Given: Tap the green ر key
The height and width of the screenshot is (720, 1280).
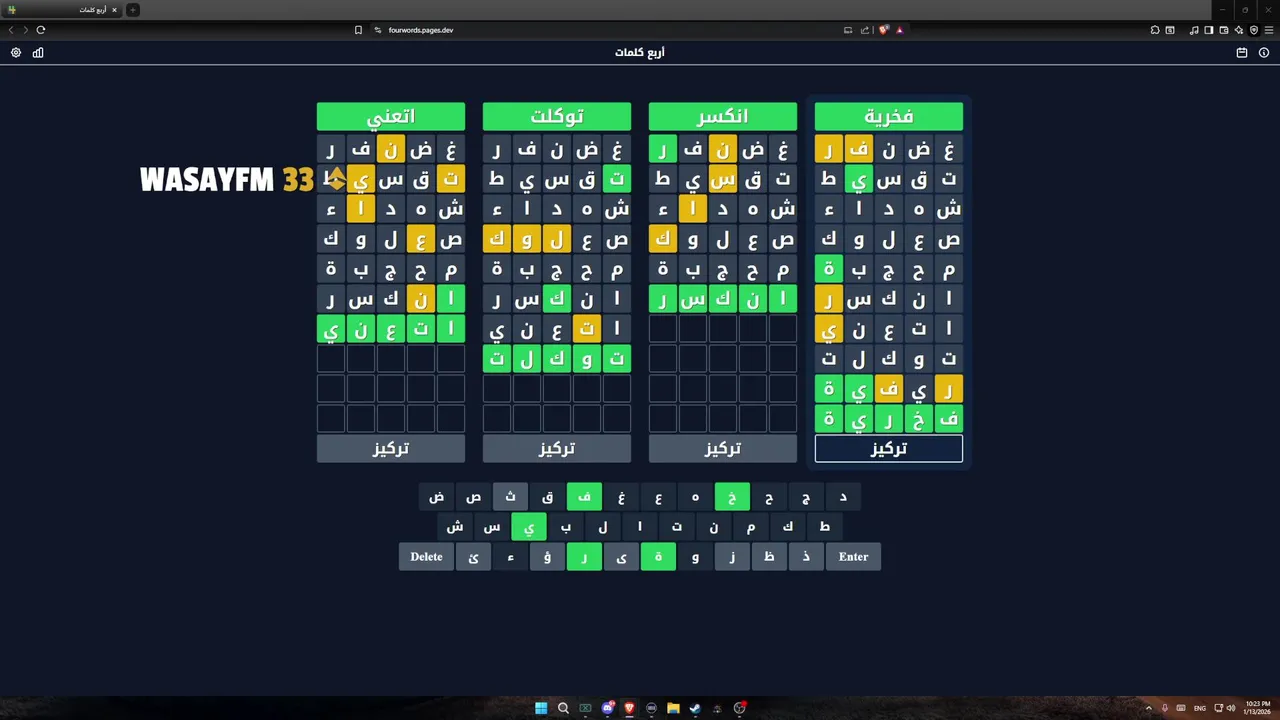Looking at the screenshot, I should tap(584, 557).
